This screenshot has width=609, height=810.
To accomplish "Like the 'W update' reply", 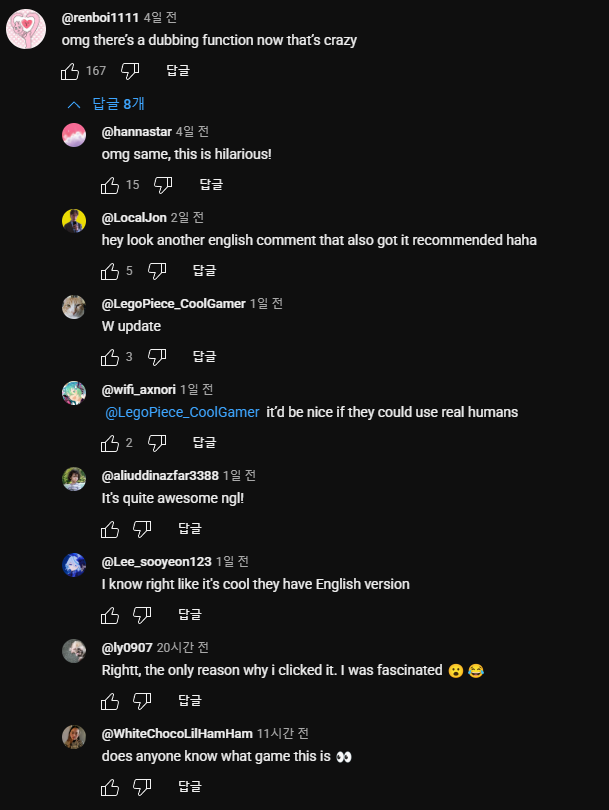I will click(110, 357).
